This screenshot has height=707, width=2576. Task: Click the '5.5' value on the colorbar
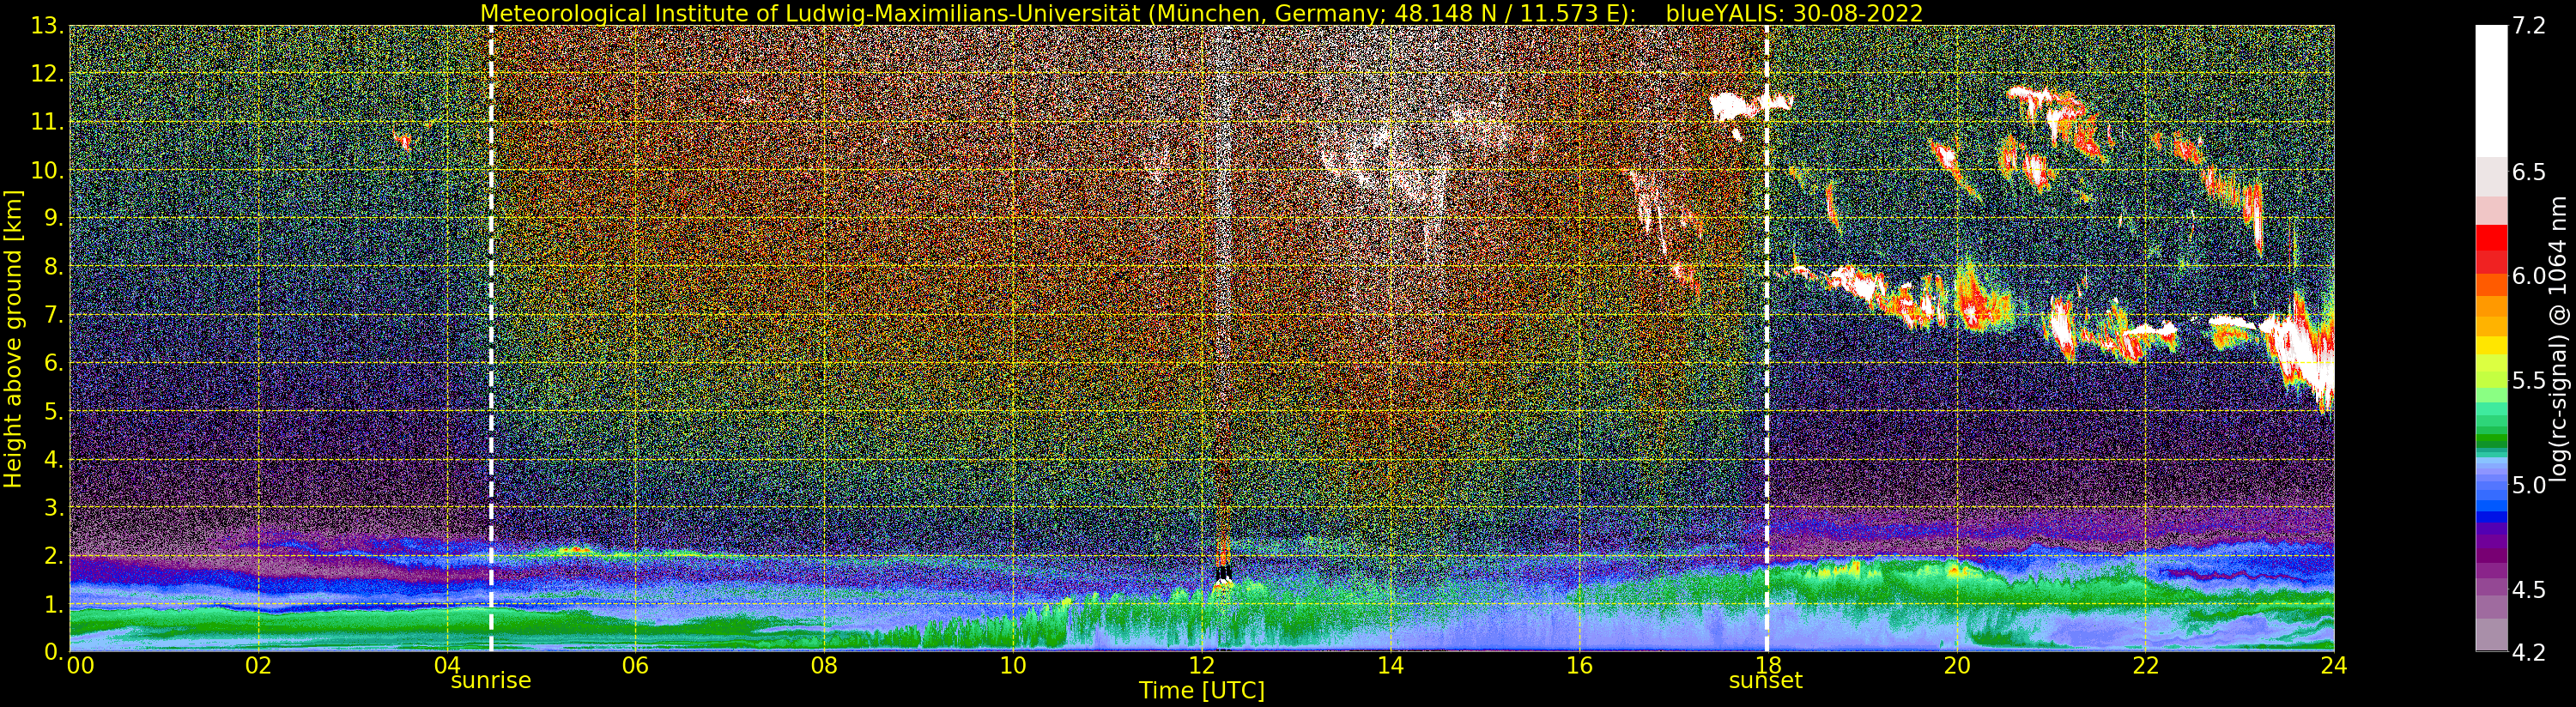point(2528,380)
